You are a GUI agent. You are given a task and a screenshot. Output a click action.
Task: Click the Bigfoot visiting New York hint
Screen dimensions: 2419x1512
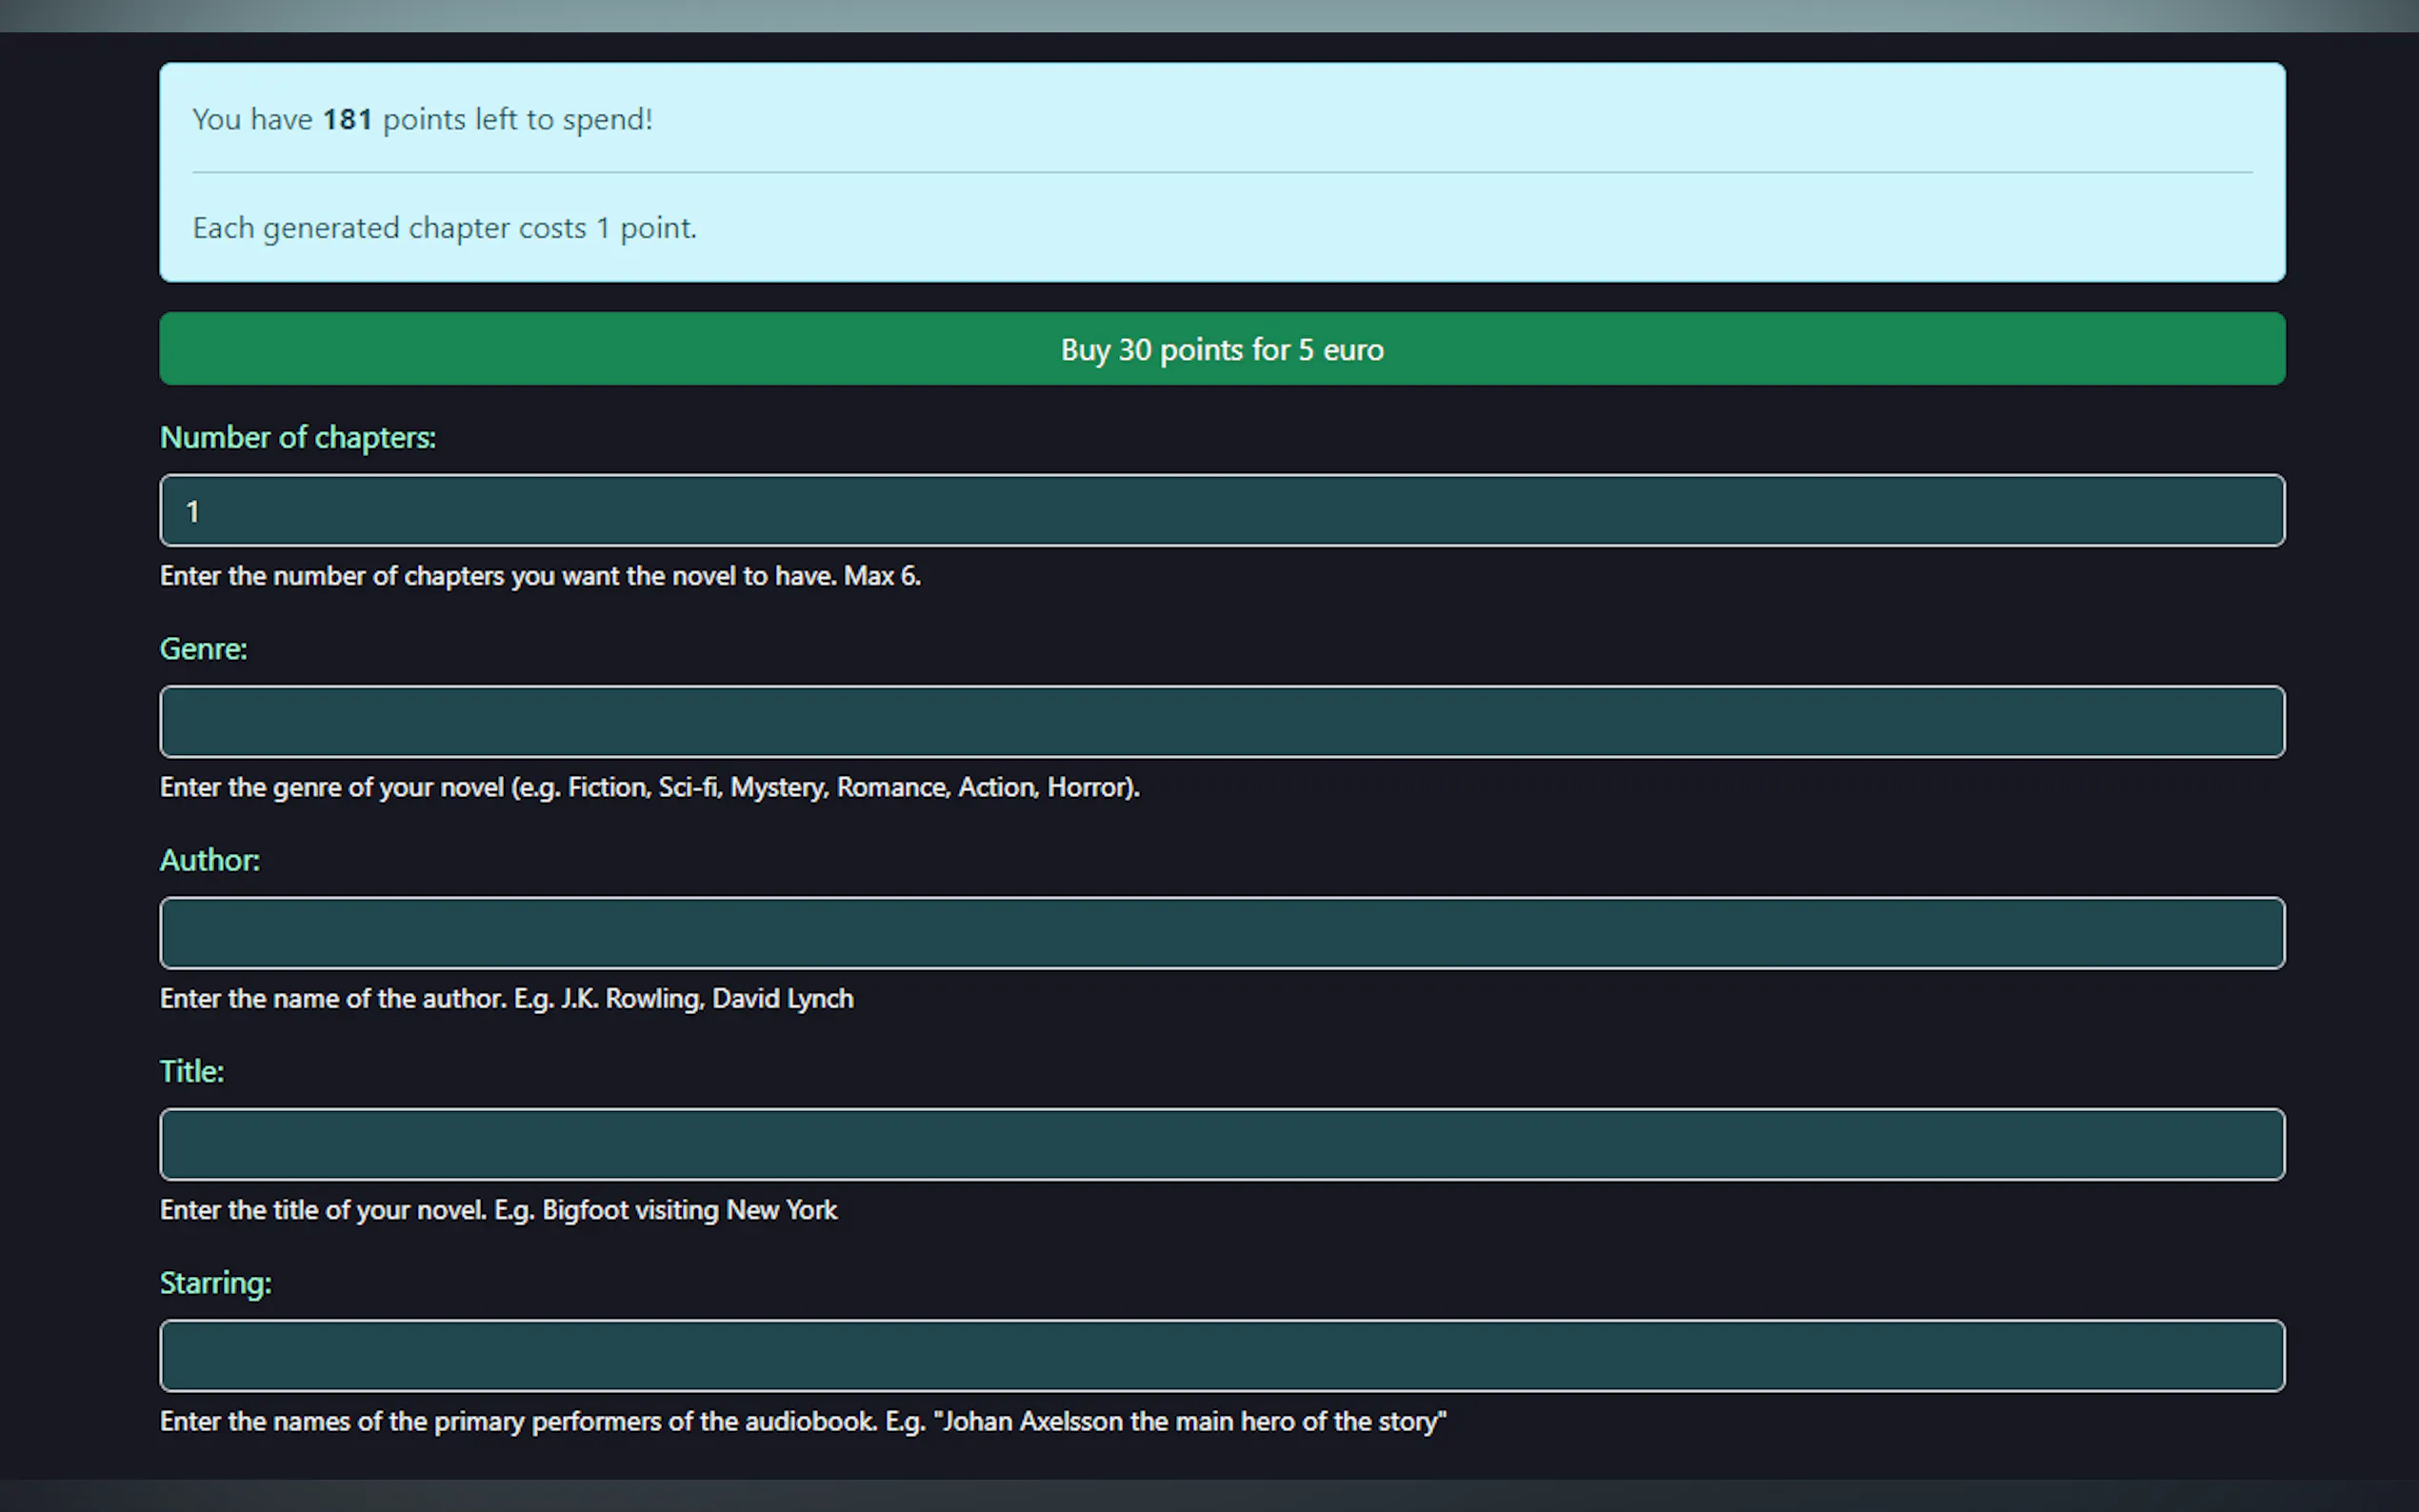click(x=498, y=1210)
